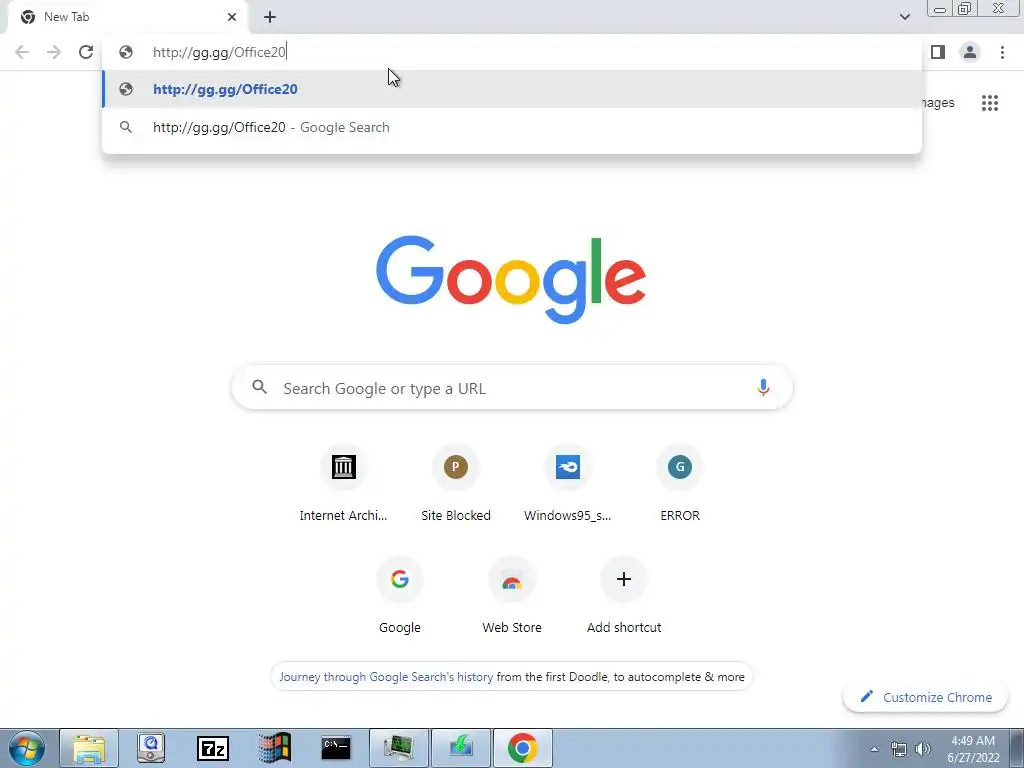The height and width of the screenshot is (768, 1024).
Task: Choose the Google Search suggestion for gg.gg/Office20
Action: click(x=512, y=127)
